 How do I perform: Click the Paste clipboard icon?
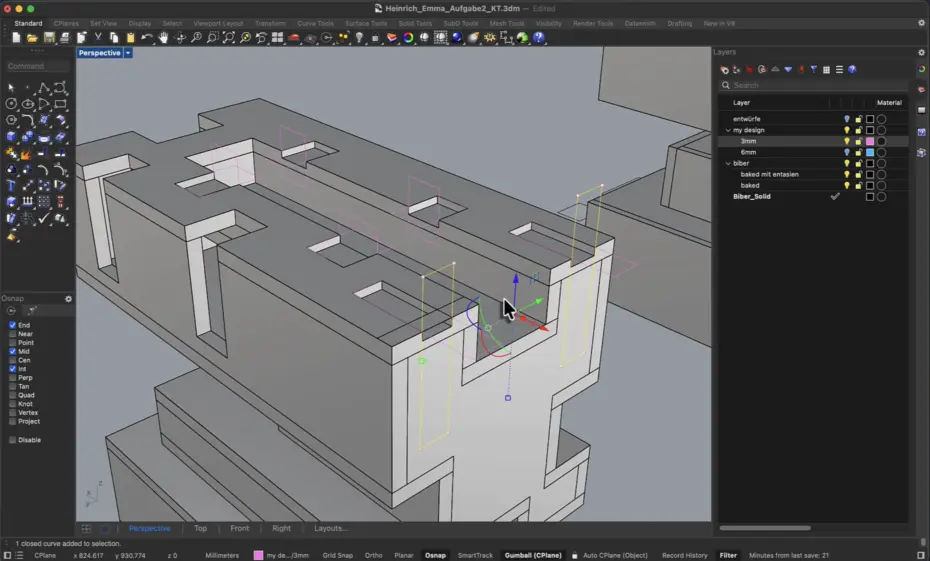pos(130,37)
